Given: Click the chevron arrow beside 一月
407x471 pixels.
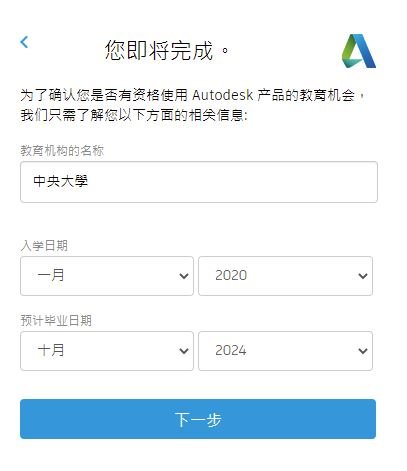Looking at the screenshot, I should pos(184,276).
